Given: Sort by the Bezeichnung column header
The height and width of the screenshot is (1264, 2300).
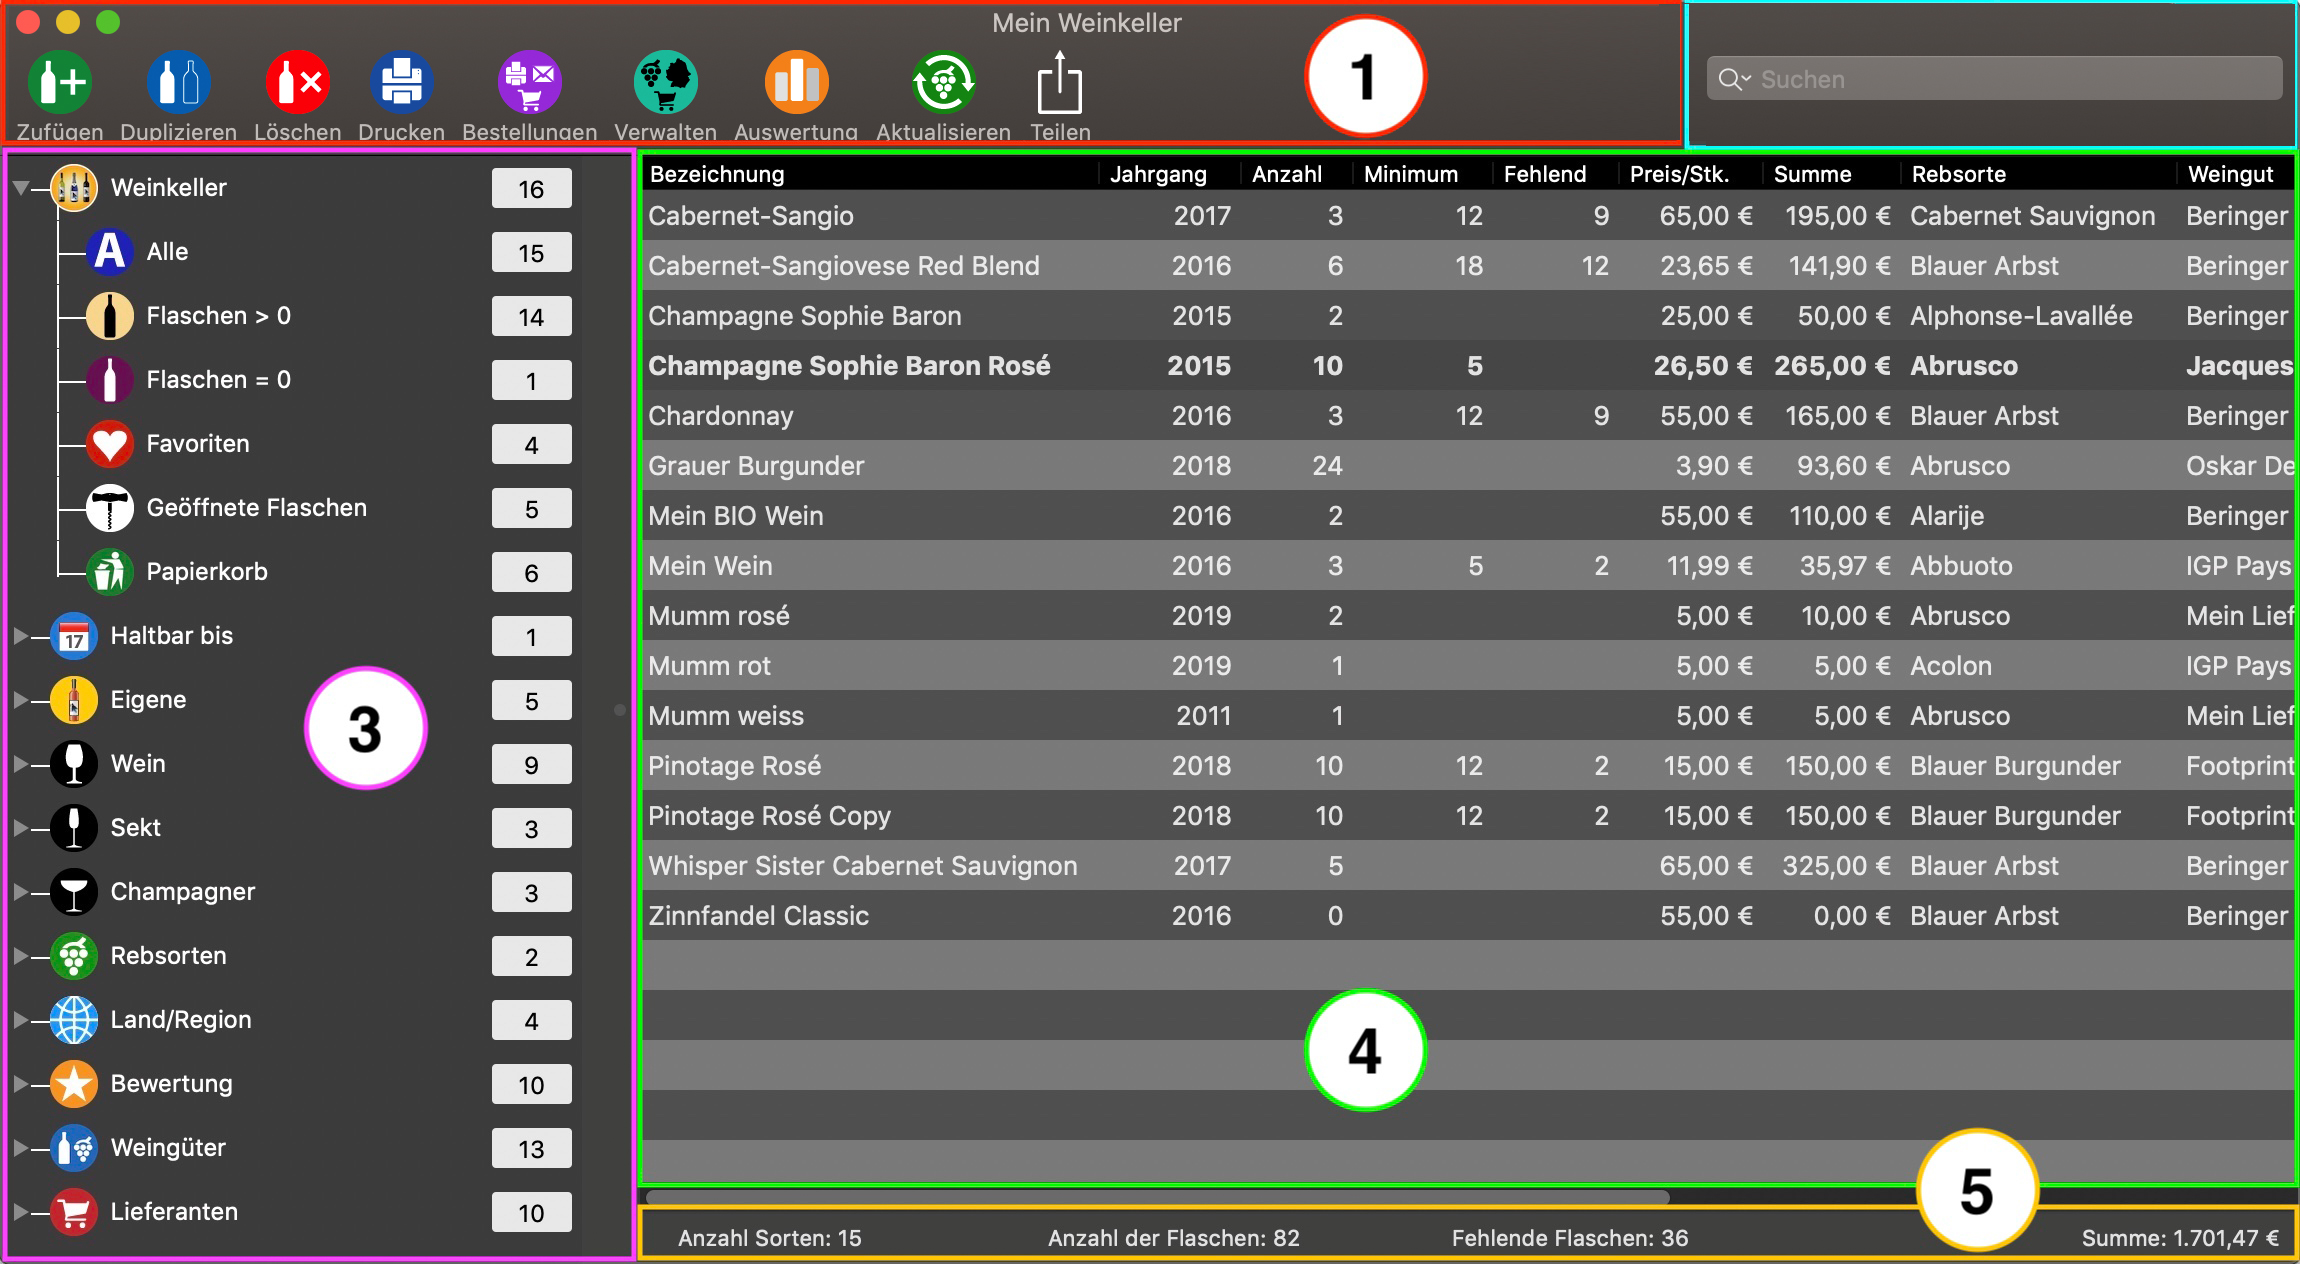Looking at the screenshot, I should (x=870, y=174).
